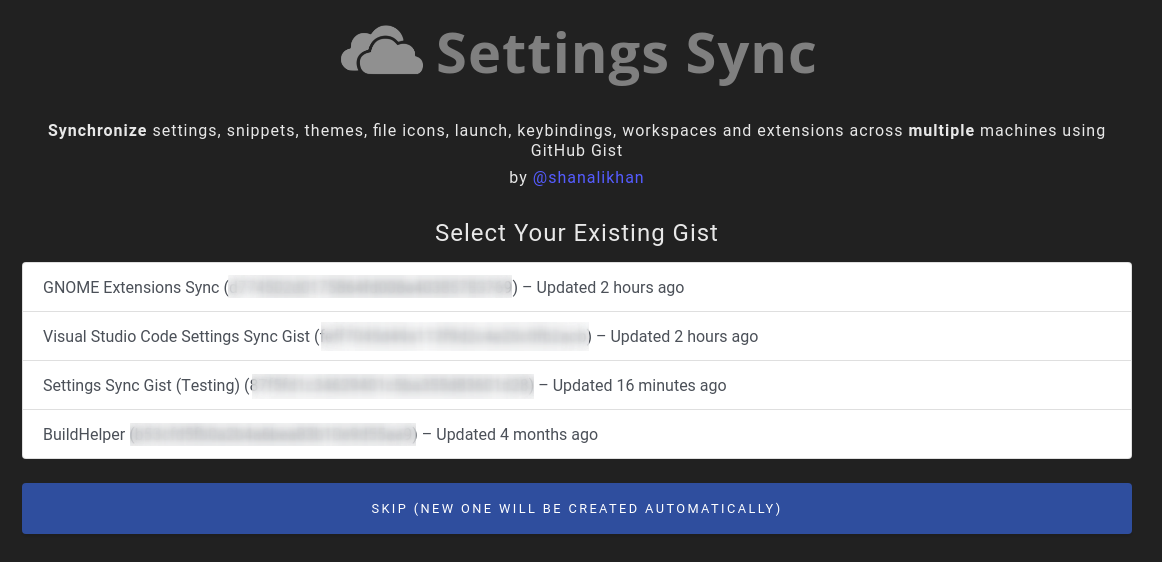The width and height of the screenshot is (1162, 562).
Task: Click the Settings Sync title text
Action: (626, 52)
